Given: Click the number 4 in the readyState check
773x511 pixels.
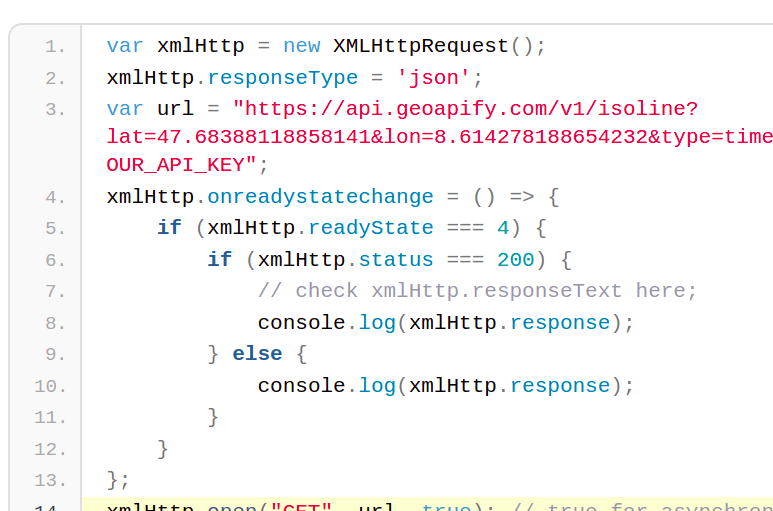Looking at the screenshot, I should click(x=503, y=228).
